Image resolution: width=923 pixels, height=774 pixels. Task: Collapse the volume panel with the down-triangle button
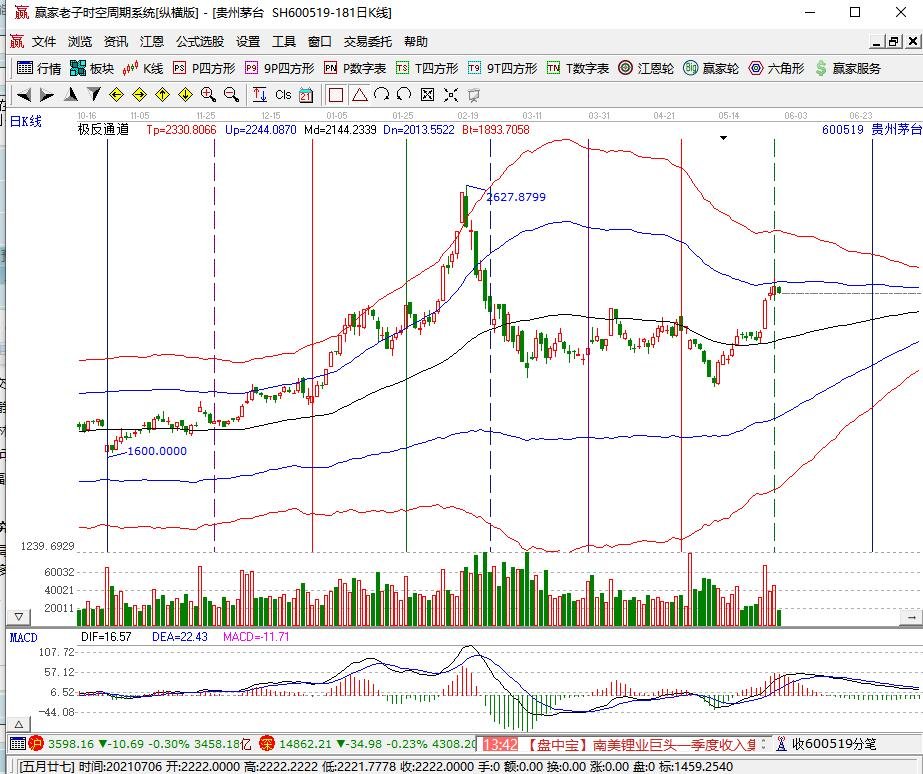point(18,617)
